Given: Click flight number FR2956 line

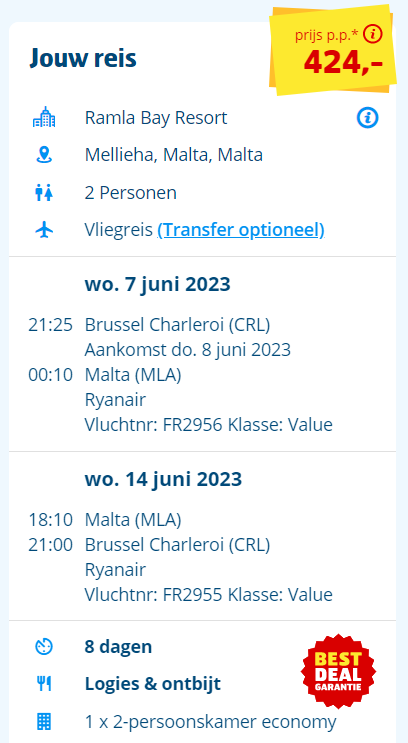Looking at the screenshot, I should [x=209, y=425].
